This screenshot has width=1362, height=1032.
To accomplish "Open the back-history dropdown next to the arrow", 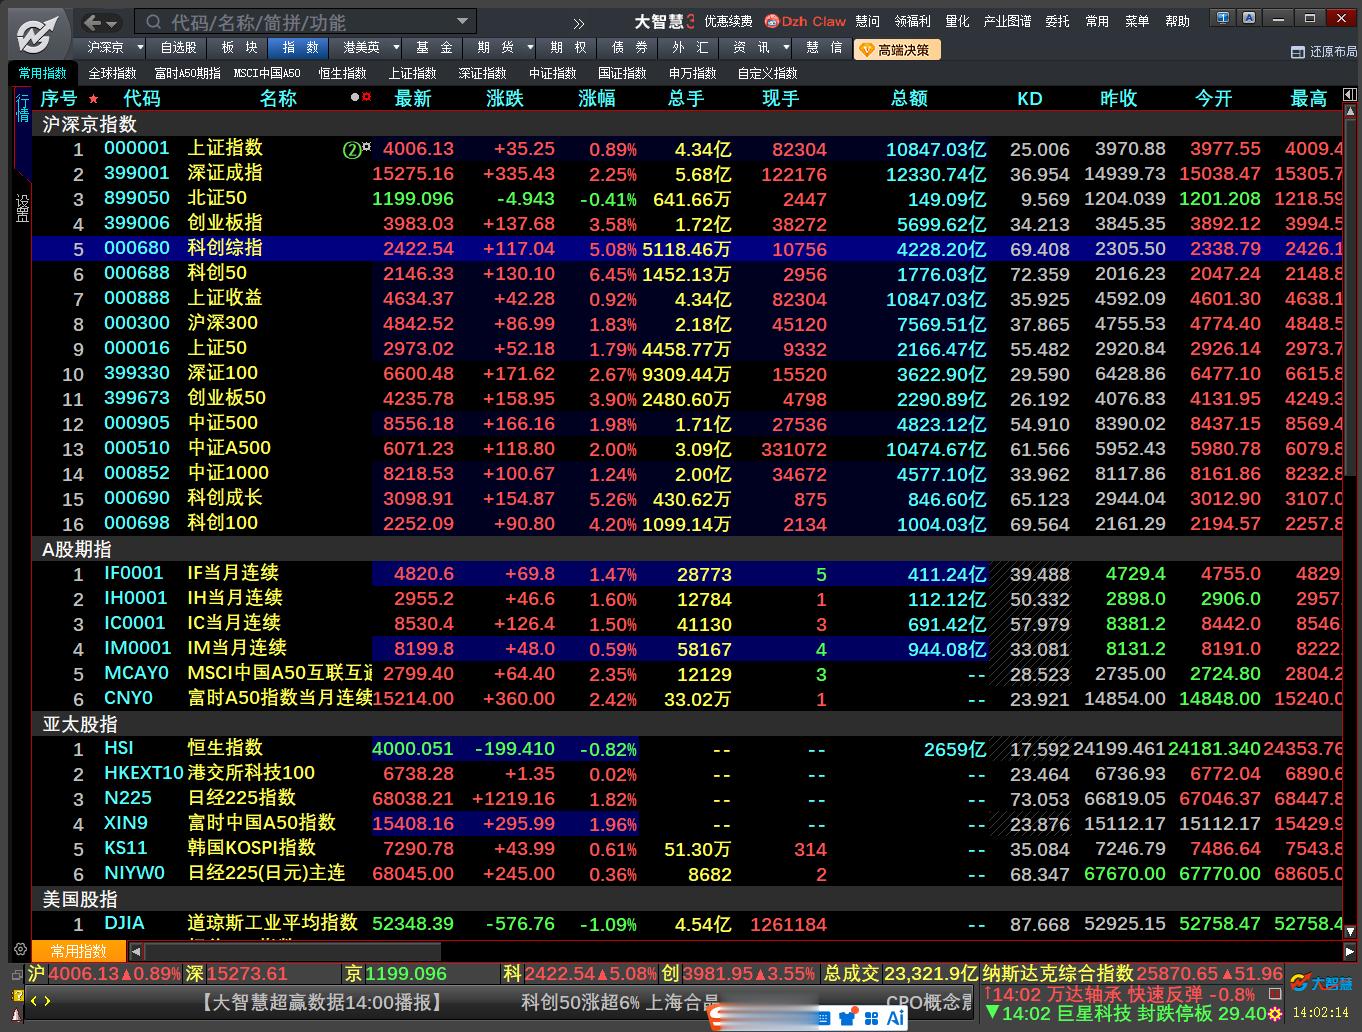I will click(x=113, y=23).
